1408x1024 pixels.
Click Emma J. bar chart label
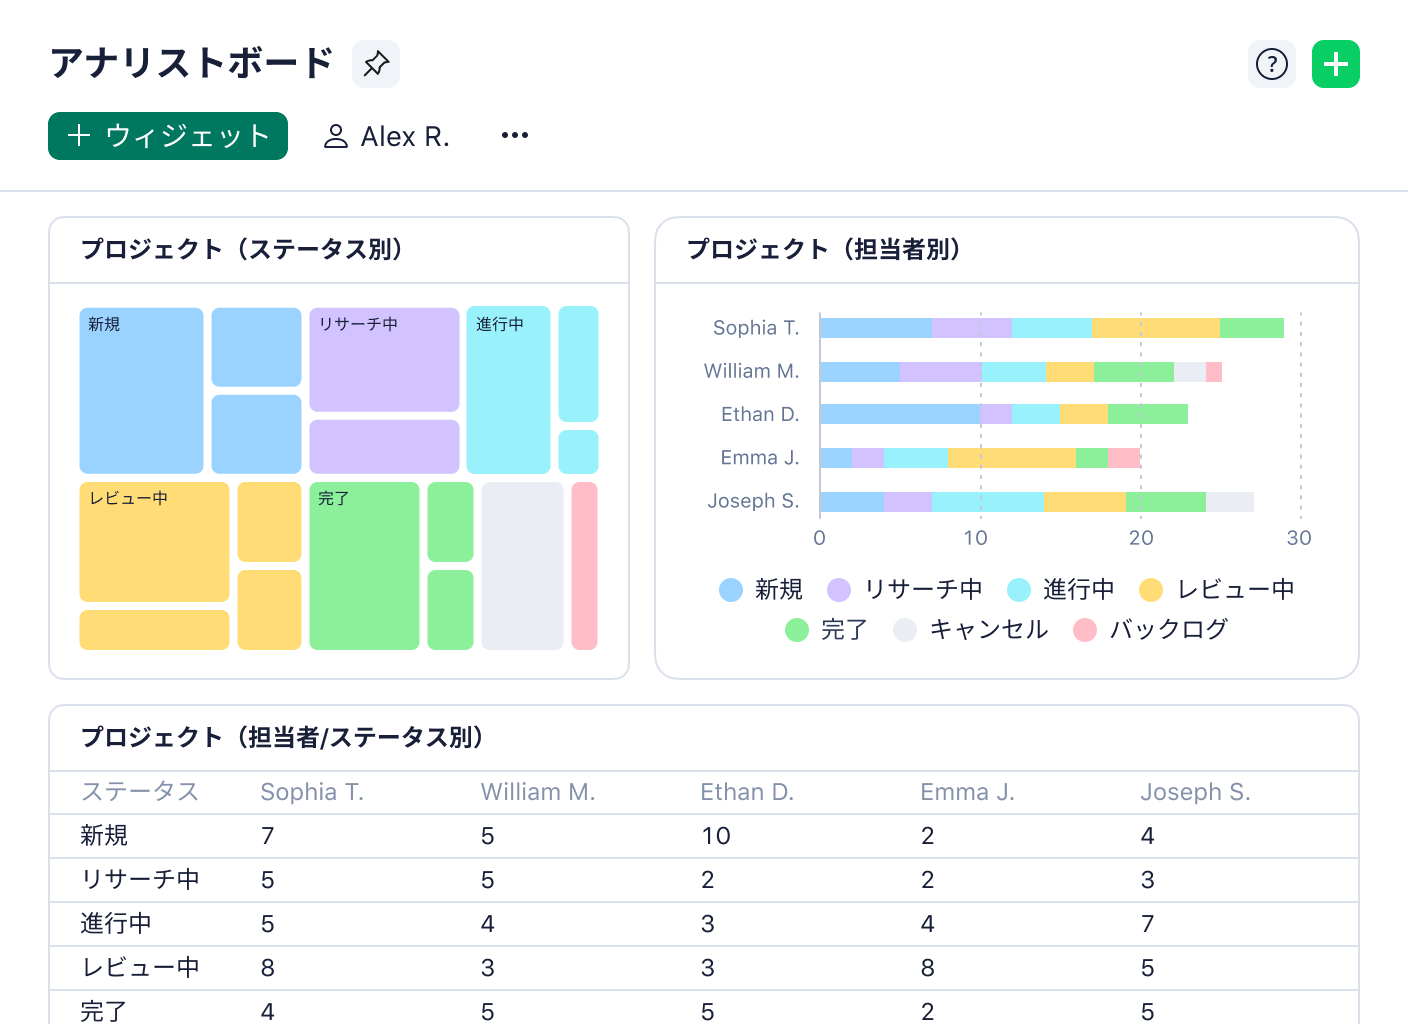(x=760, y=457)
